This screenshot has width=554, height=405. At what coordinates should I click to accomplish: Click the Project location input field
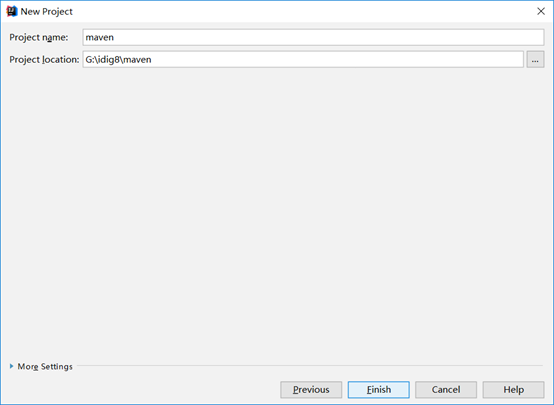pos(303,59)
